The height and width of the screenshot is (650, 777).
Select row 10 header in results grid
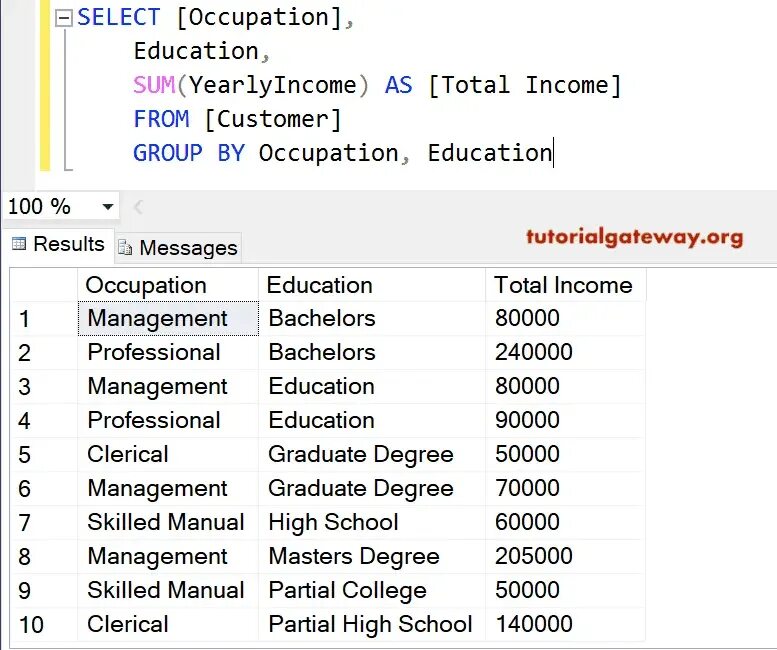(44, 624)
